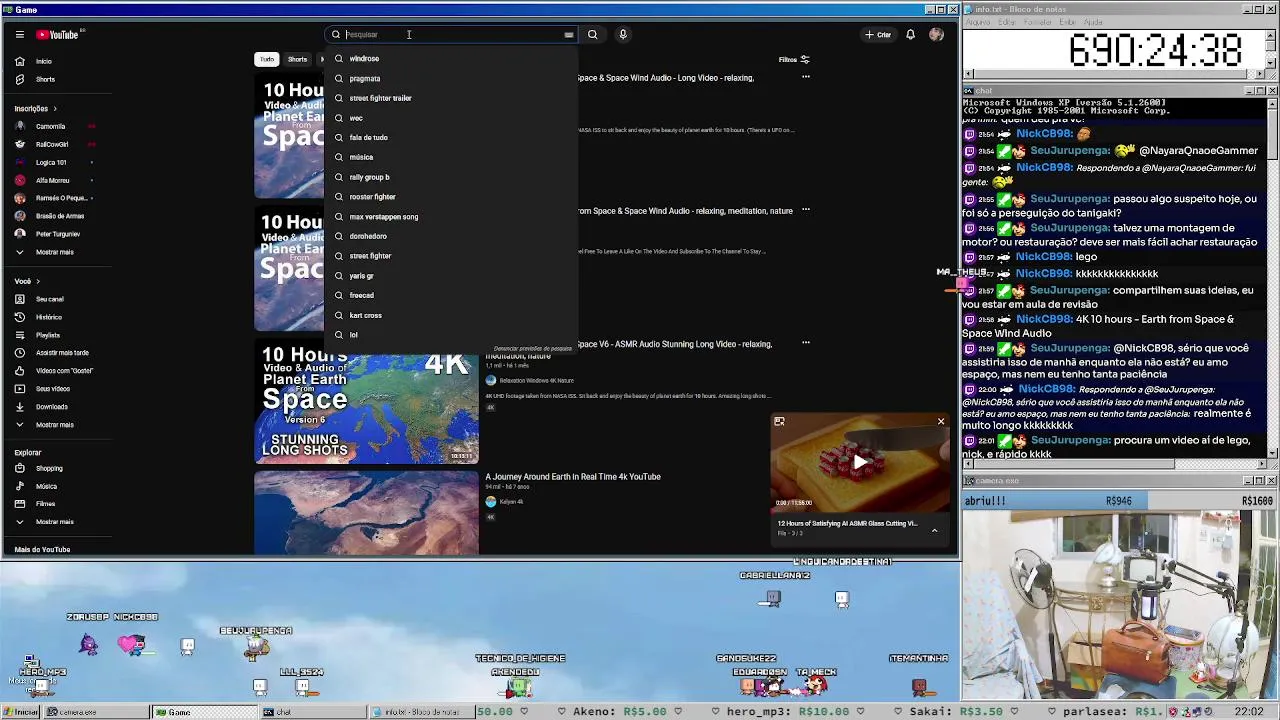Open more options for Long Video result
This screenshot has width=1280, height=720.
pyautogui.click(x=806, y=77)
